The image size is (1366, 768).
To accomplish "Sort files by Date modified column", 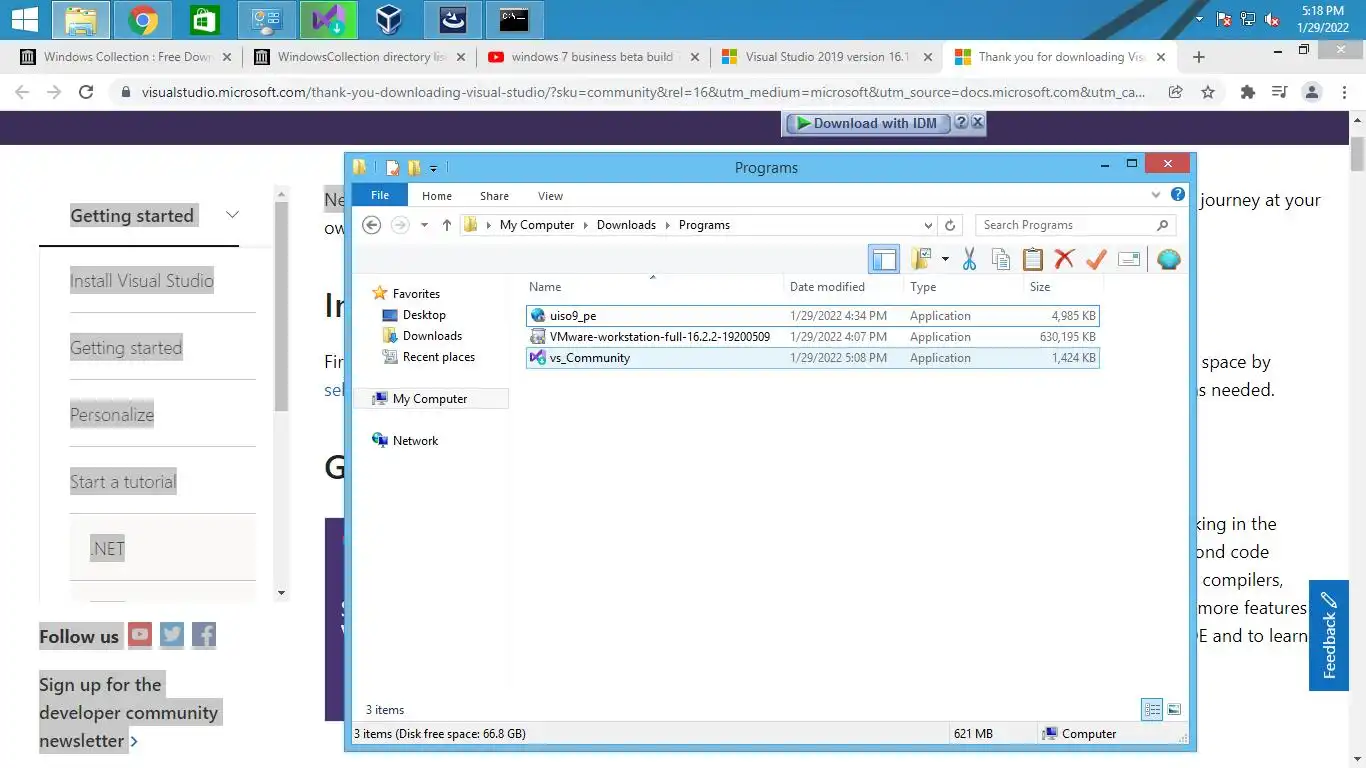I will click(x=843, y=287).
